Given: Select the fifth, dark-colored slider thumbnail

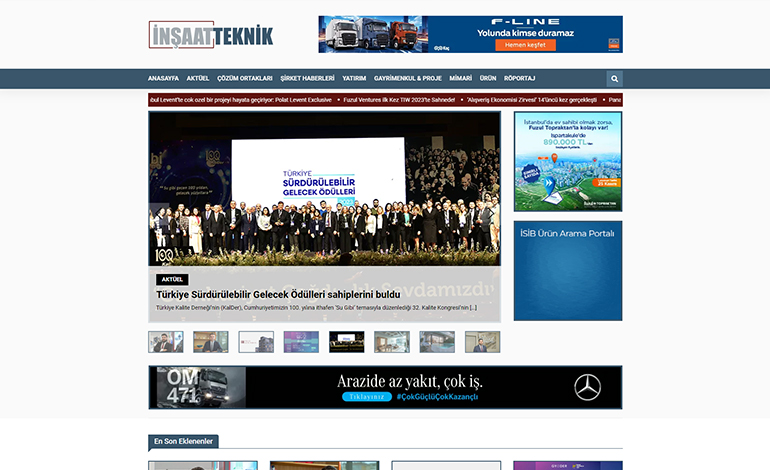Looking at the screenshot, I should 347,342.
